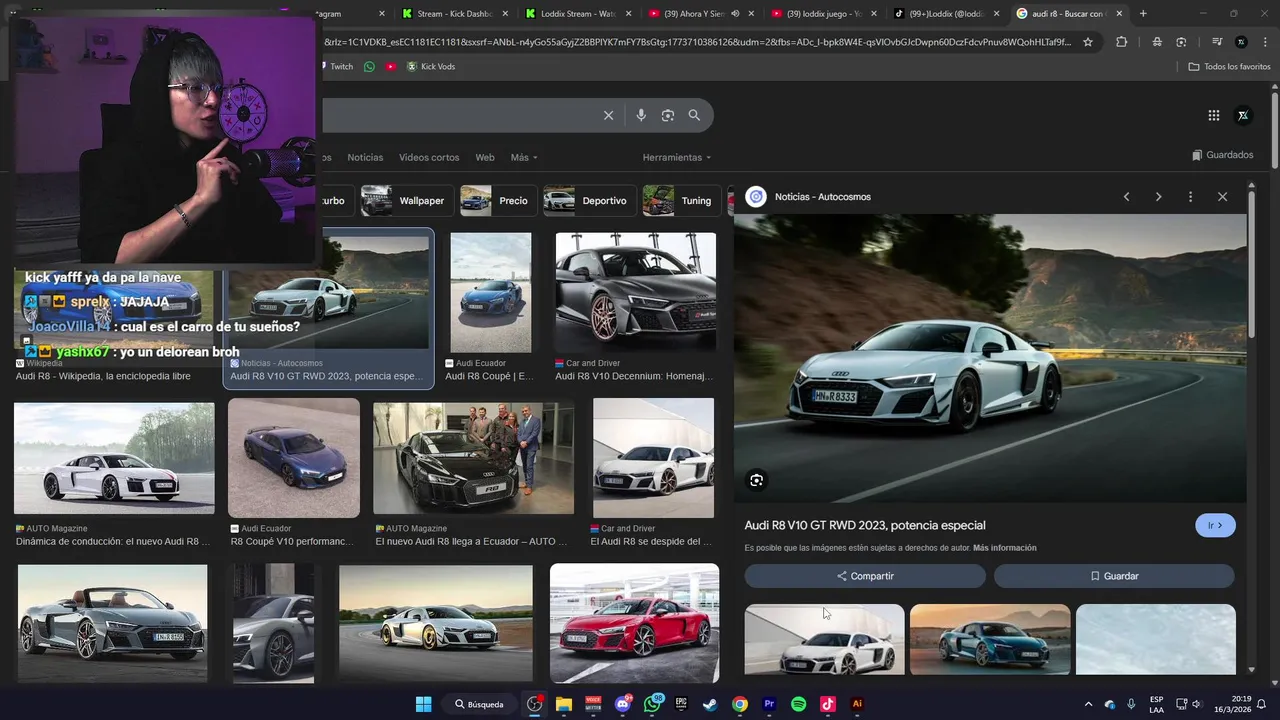Screen dimensions: 1280x720
Task: Show next image in preview panel
Action: point(1158,197)
